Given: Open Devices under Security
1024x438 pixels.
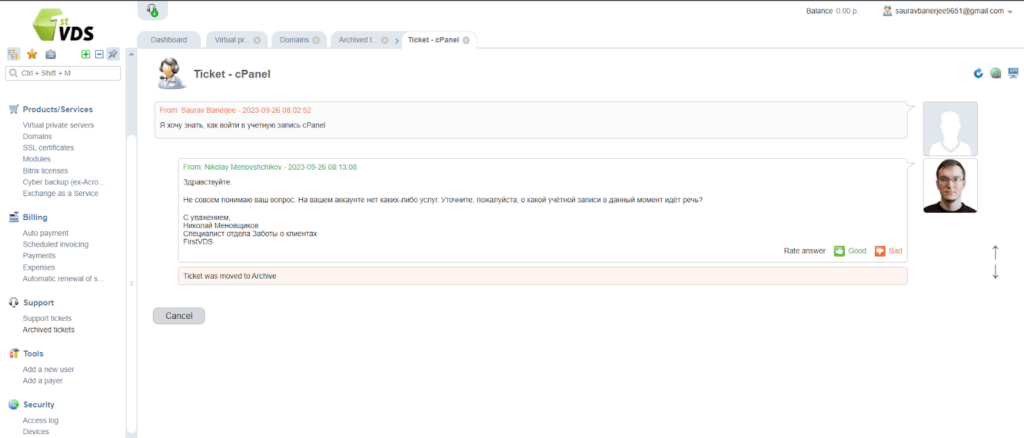Looking at the screenshot, I should pyautogui.click(x=36, y=431).
